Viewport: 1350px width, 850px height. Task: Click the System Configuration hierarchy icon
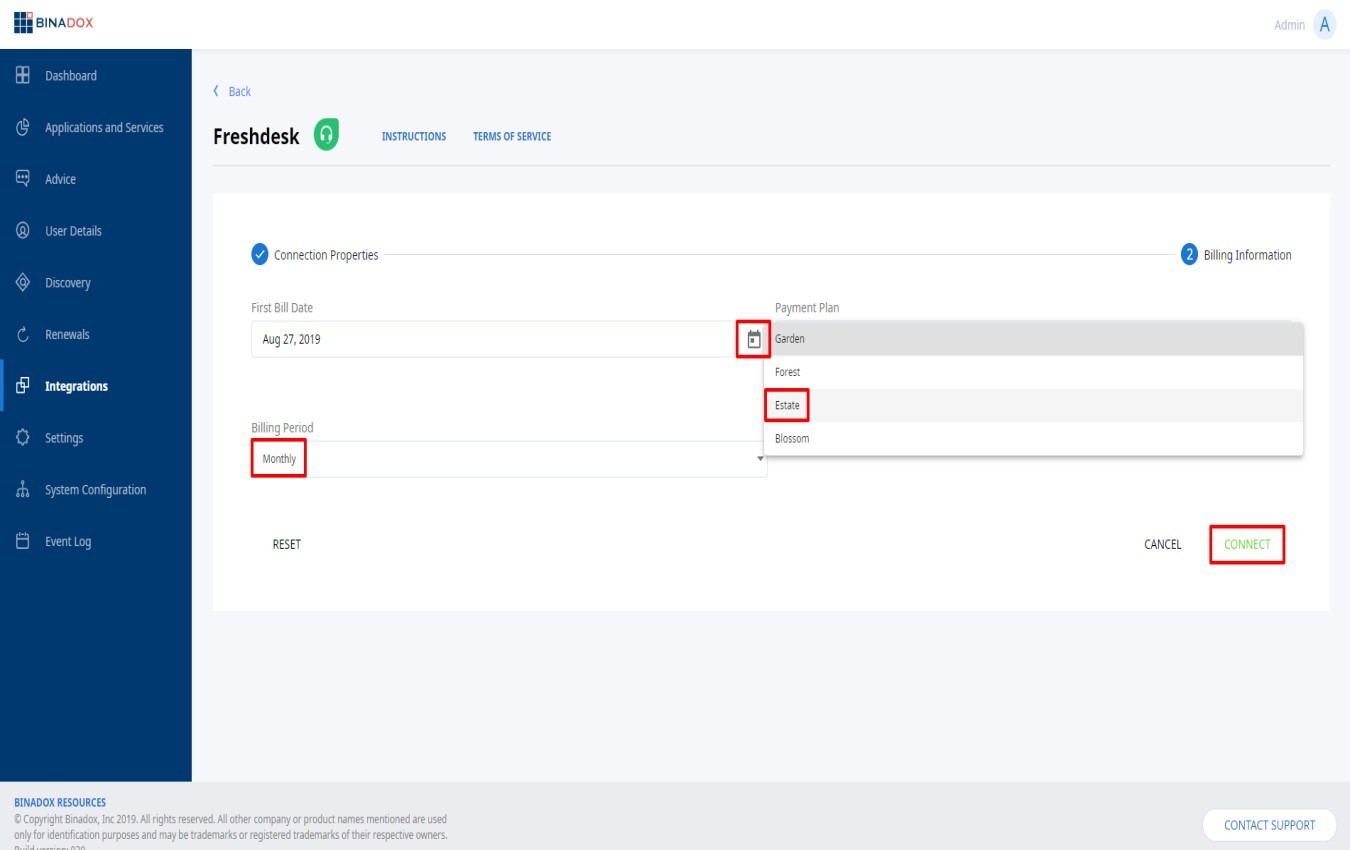click(x=22, y=490)
